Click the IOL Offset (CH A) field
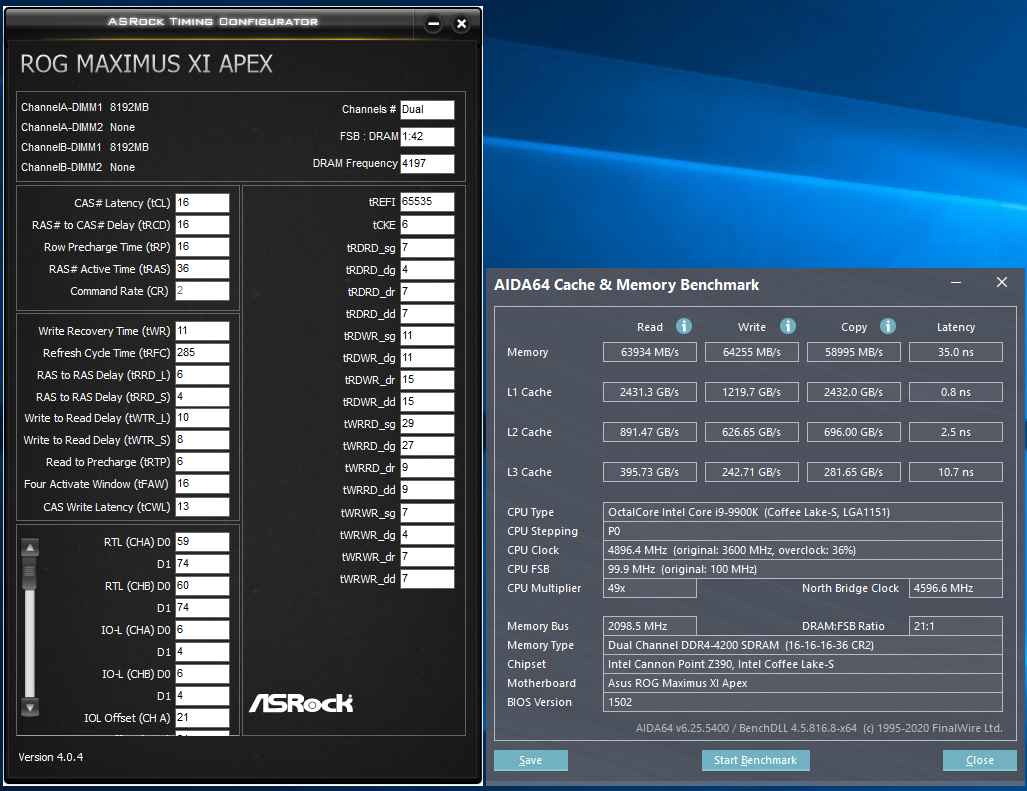 (202, 718)
